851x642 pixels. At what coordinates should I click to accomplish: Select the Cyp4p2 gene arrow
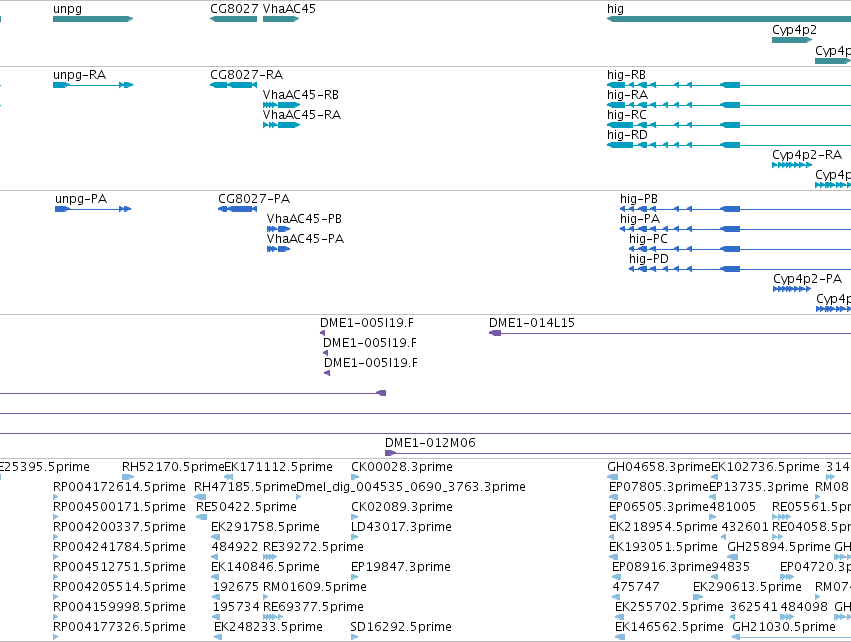coord(792,40)
